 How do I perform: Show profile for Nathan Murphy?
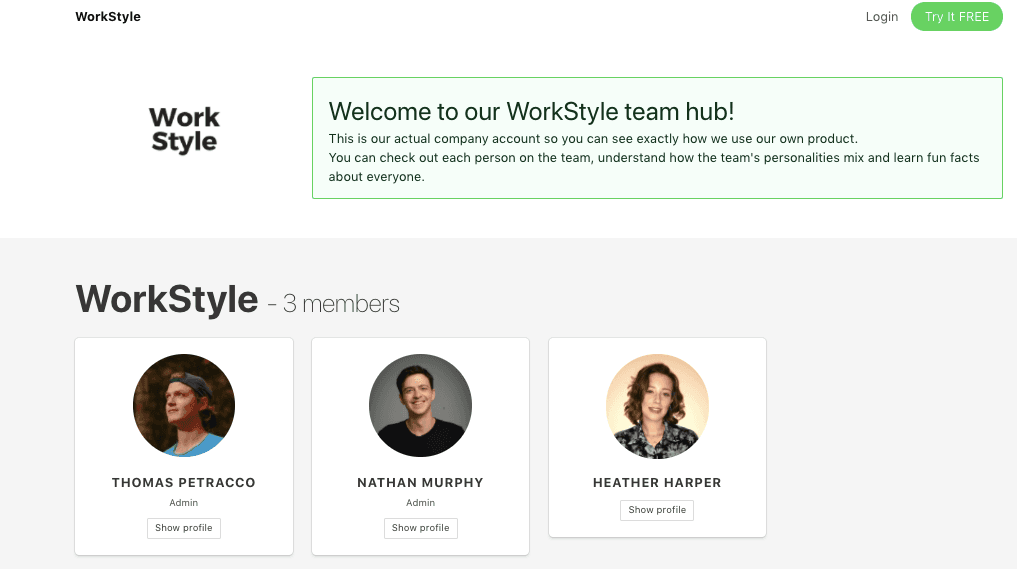[420, 527]
